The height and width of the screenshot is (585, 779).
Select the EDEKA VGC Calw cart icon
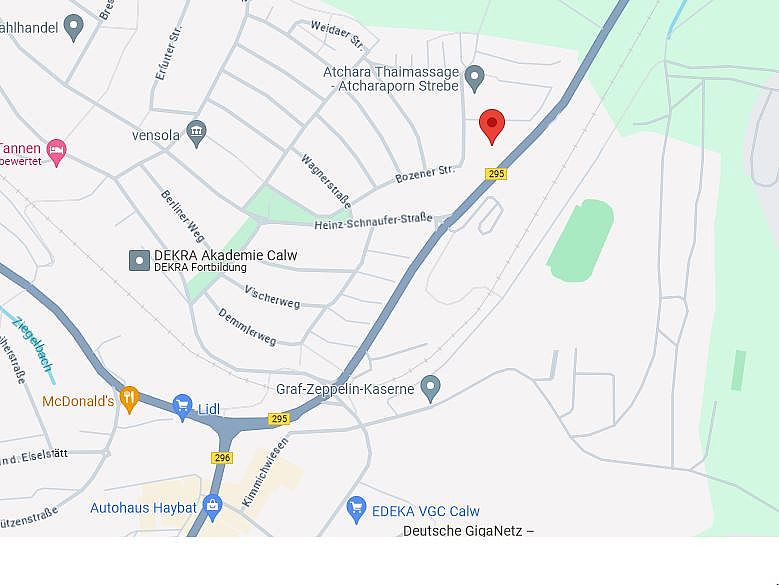(356, 510)
